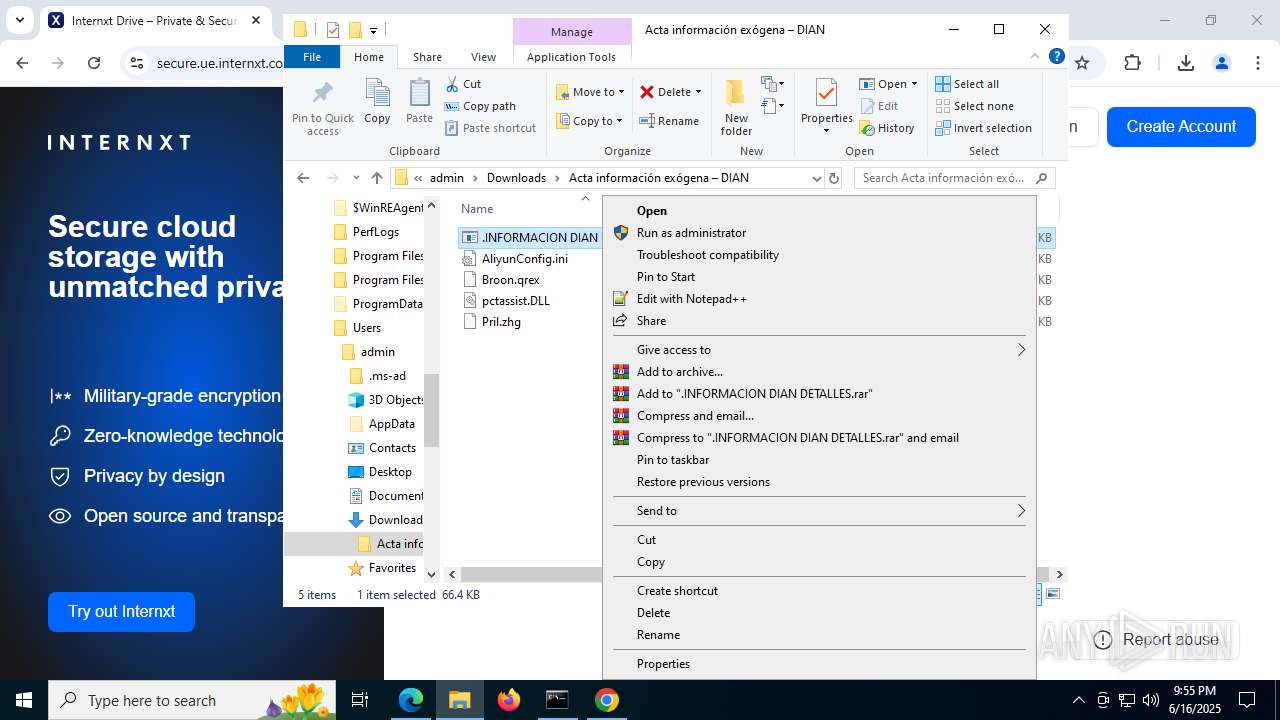This screenshot has width=1280, height=720.
Task: Bookmark this page star icon
Action: tap(1081, 63)
